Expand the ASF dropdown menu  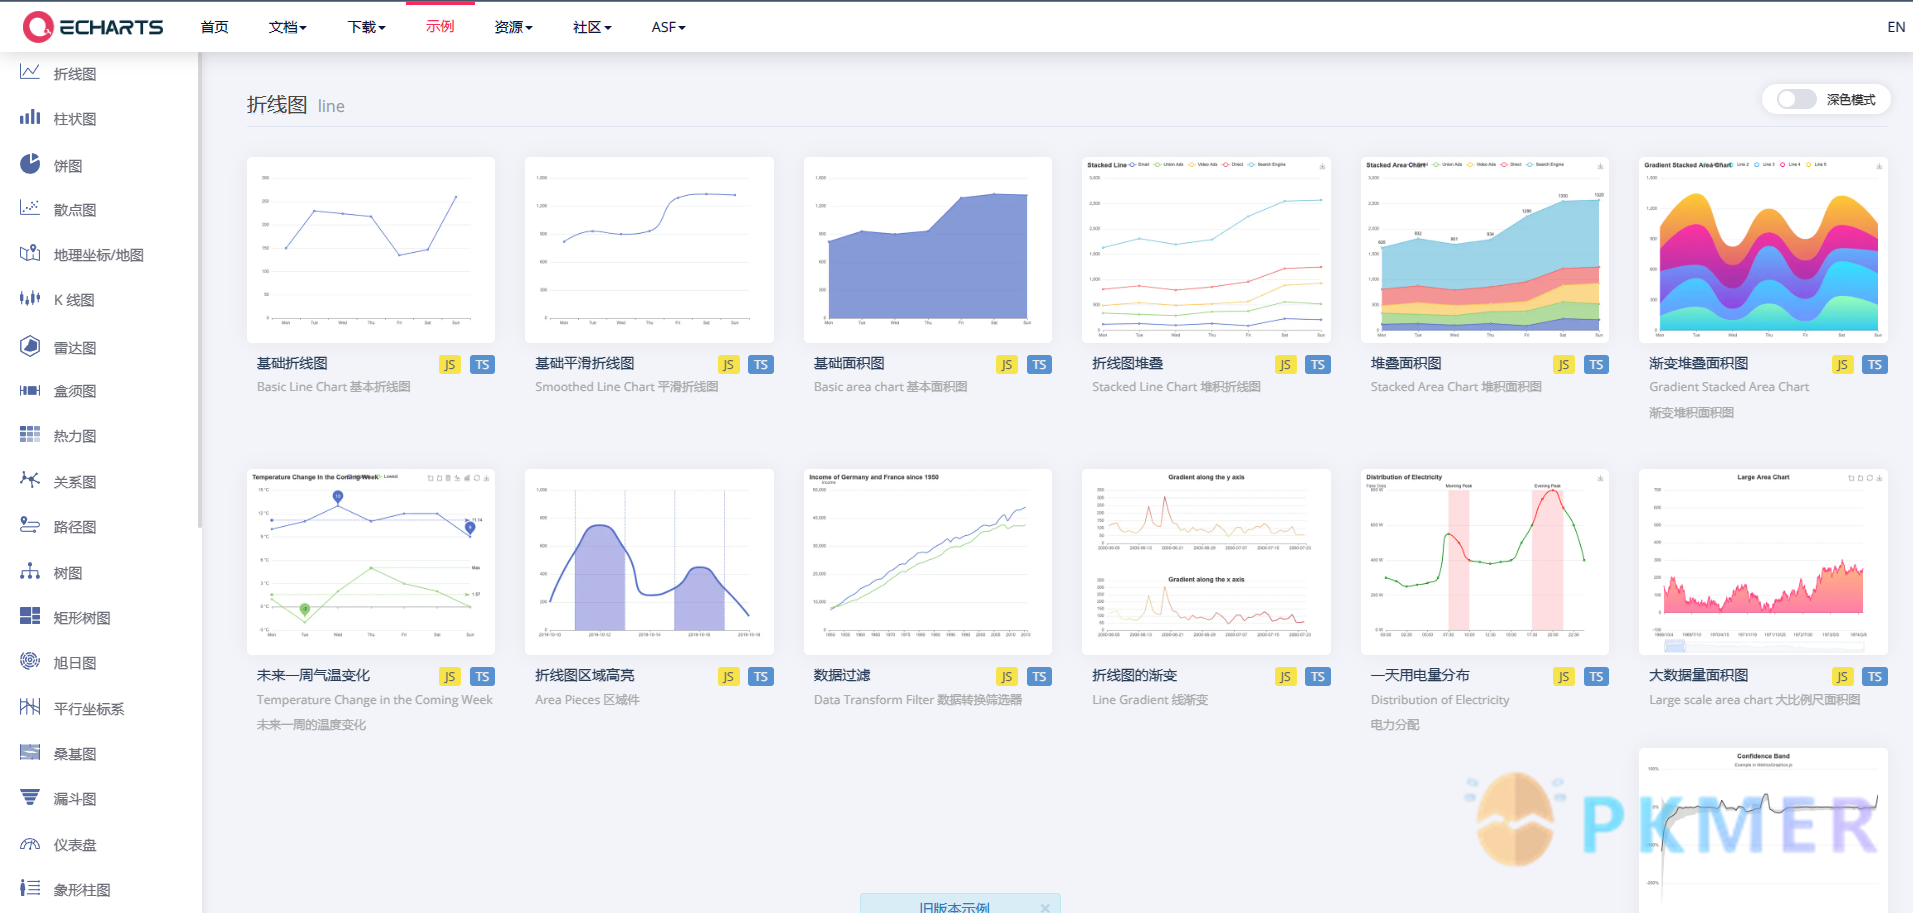coord(668,27)
